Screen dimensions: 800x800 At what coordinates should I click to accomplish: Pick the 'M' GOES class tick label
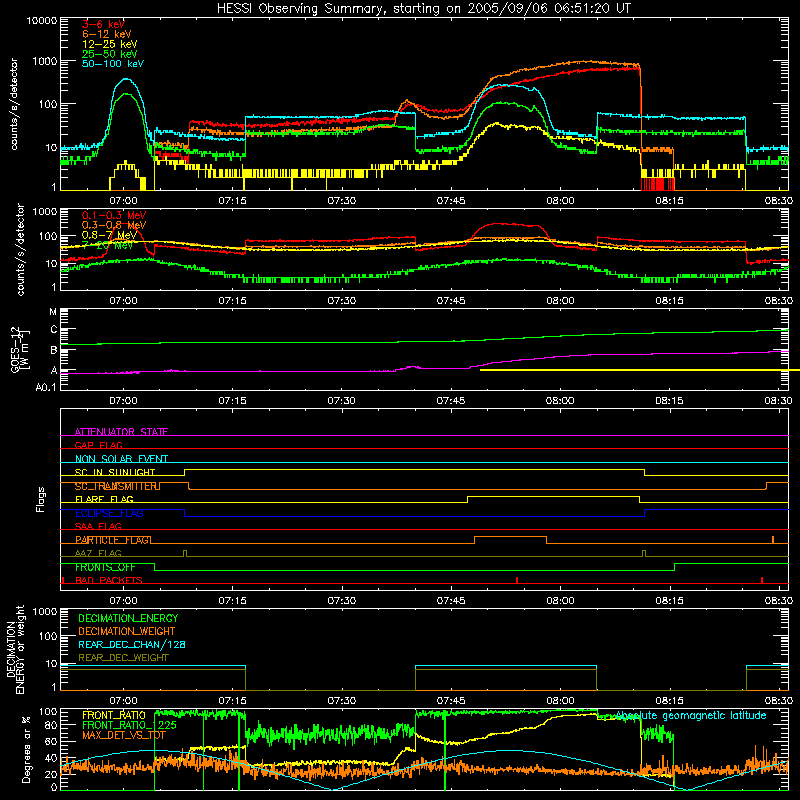point(53,312)
